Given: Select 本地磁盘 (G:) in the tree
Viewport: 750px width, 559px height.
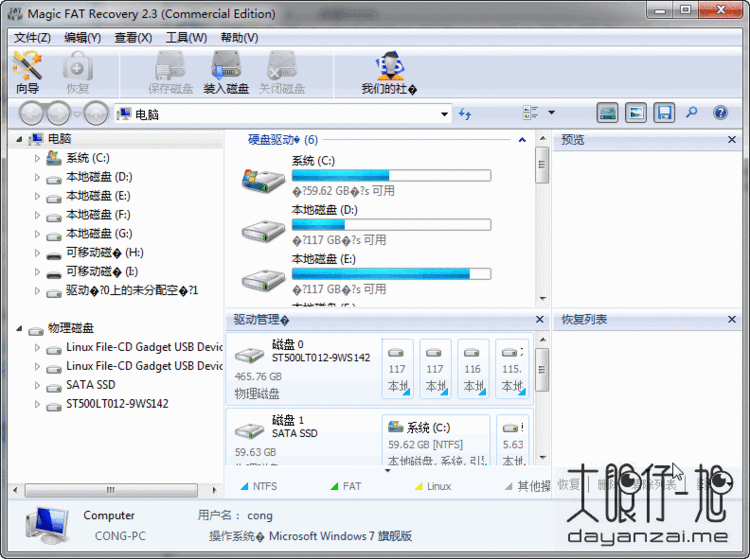Looking at the screenshot, I should [x=99, y=234].
